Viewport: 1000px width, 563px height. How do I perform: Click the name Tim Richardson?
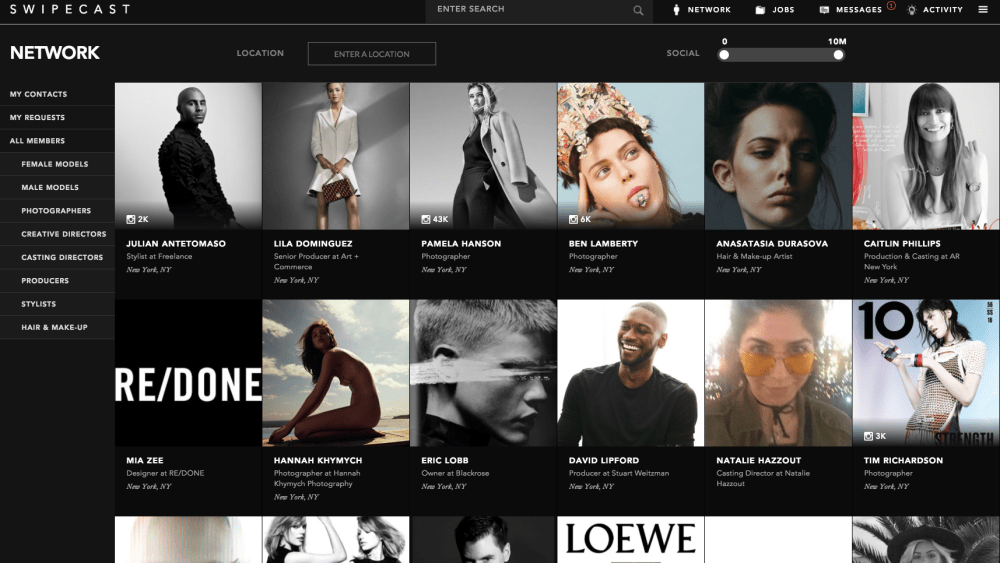(x=903, y=460)
